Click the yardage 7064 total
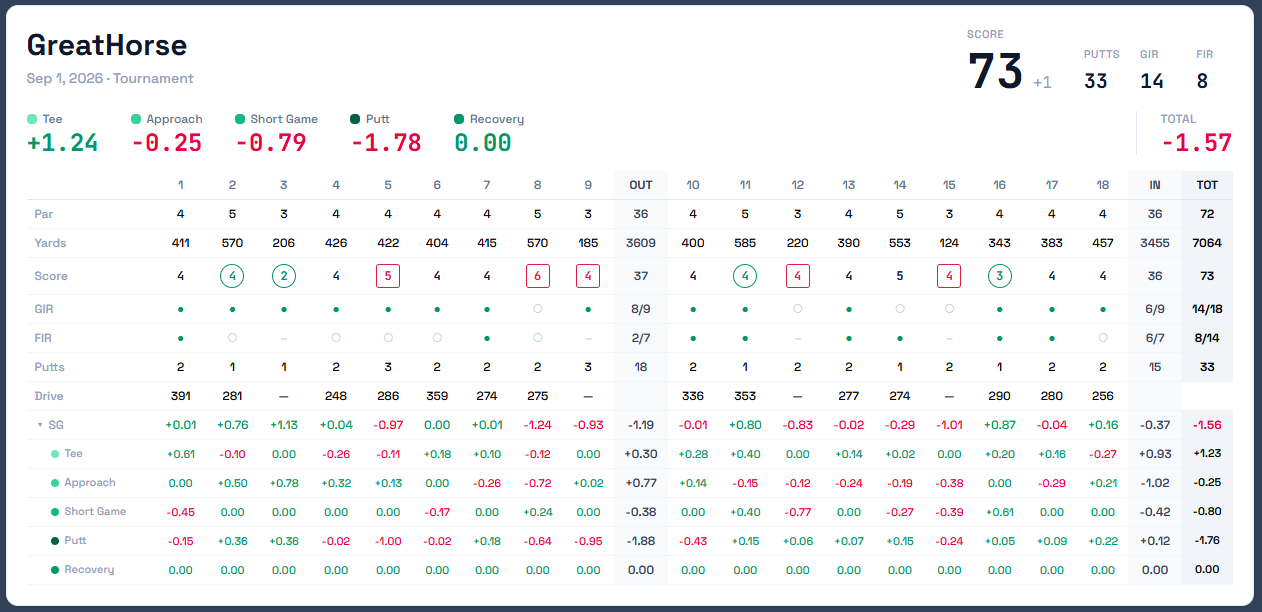Viewport: 1262px width, 612px height. pos(1207,243)
